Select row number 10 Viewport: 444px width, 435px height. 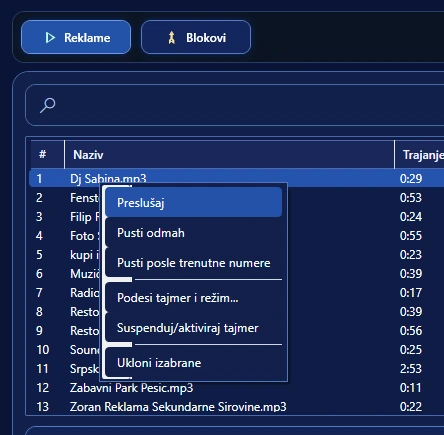tap(43, 350)
